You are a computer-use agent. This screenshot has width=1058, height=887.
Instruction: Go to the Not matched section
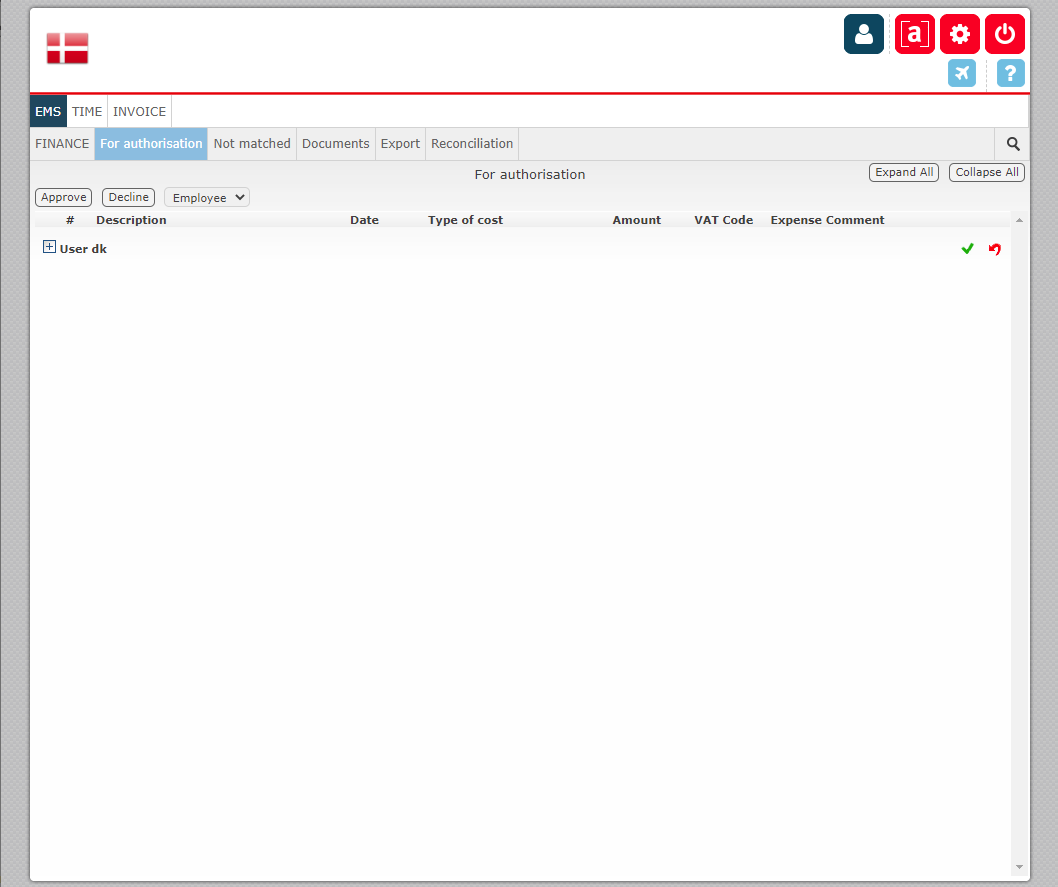click(252, 143)
